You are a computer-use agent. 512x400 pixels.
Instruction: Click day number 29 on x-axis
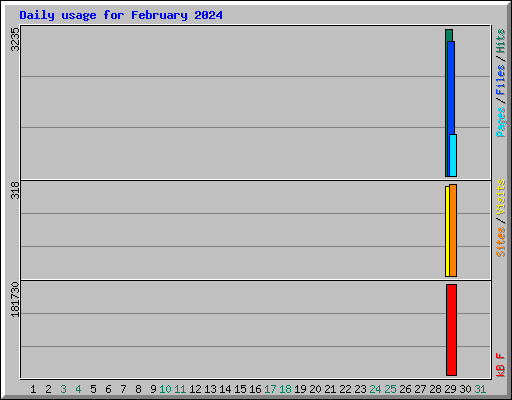click(x=450, y=389)
